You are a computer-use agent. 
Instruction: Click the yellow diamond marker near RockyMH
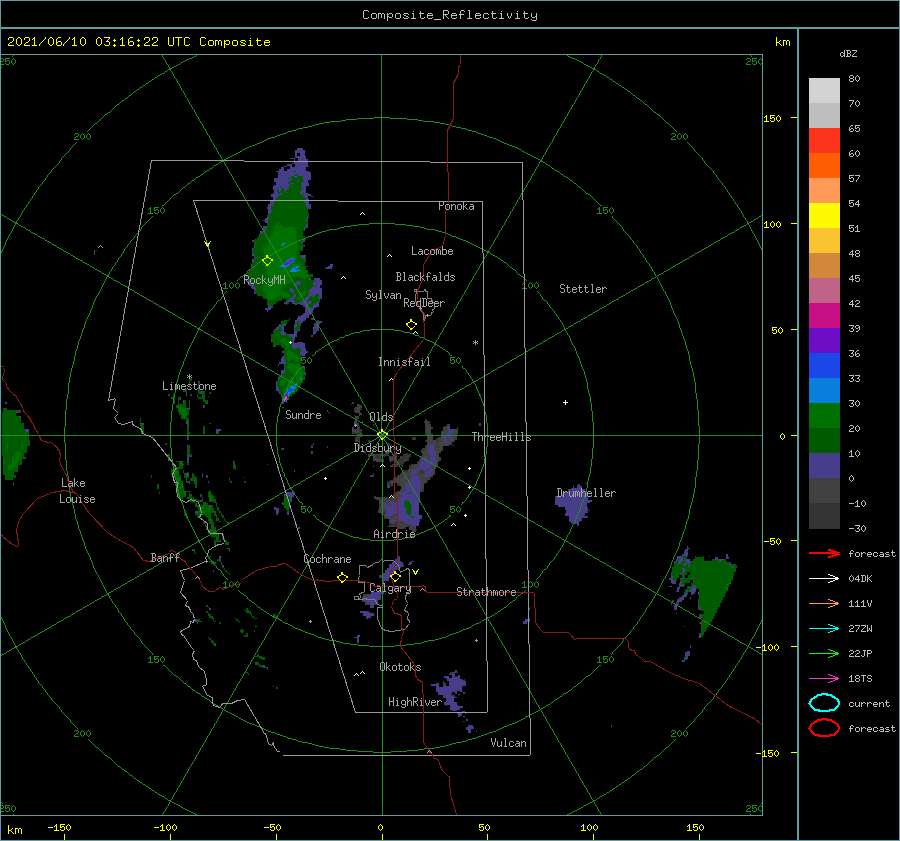pyautogui.click(x=267, y=261)
